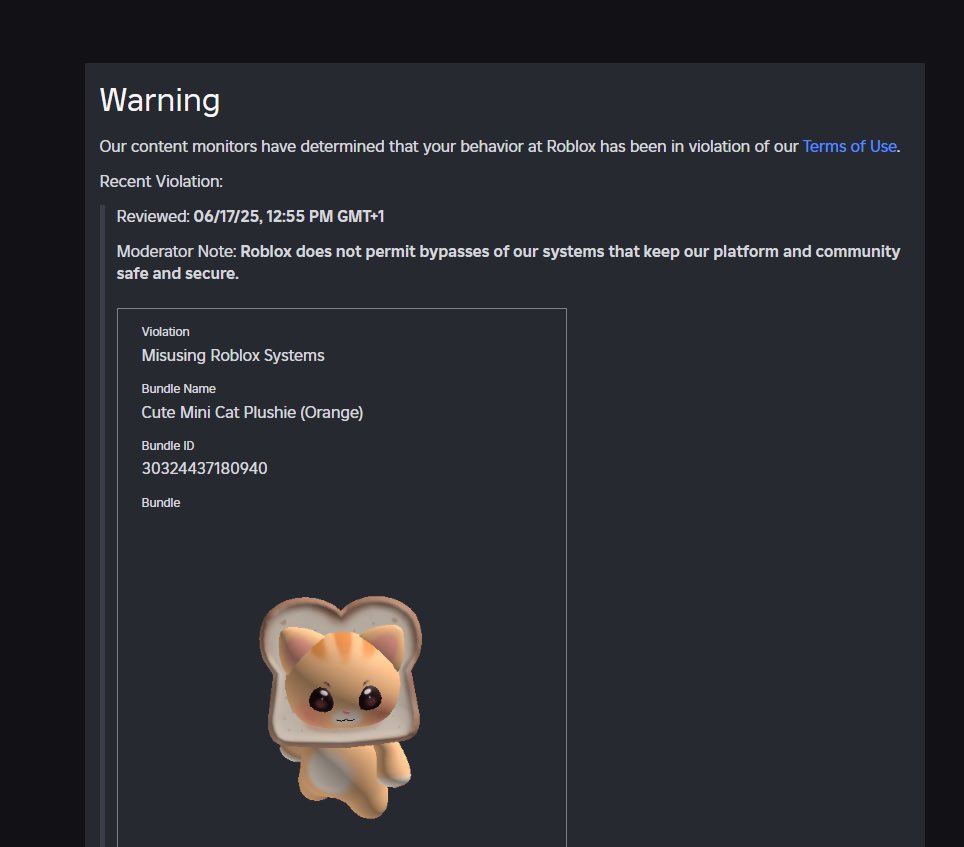This screenshot has width=964, height=847.
Task: Click the Bundle Name field label
Action: point(178,388)
